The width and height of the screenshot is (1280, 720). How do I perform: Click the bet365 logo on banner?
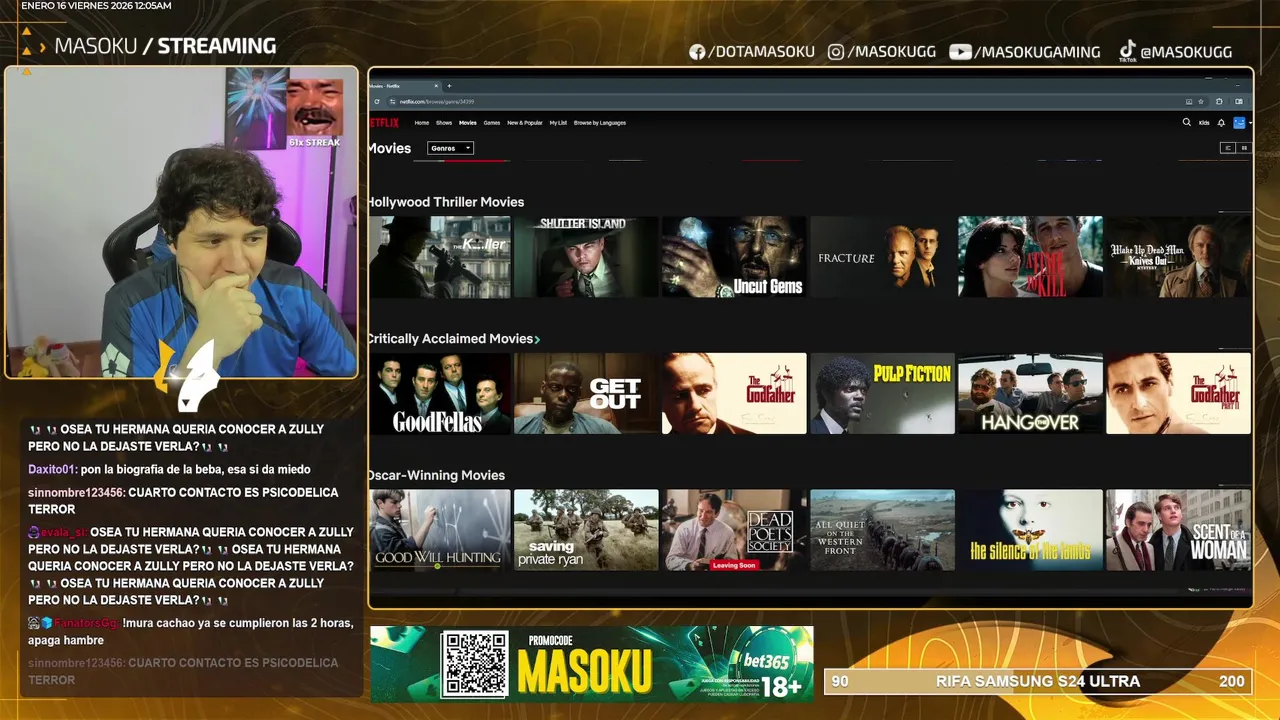pos(767,661)
